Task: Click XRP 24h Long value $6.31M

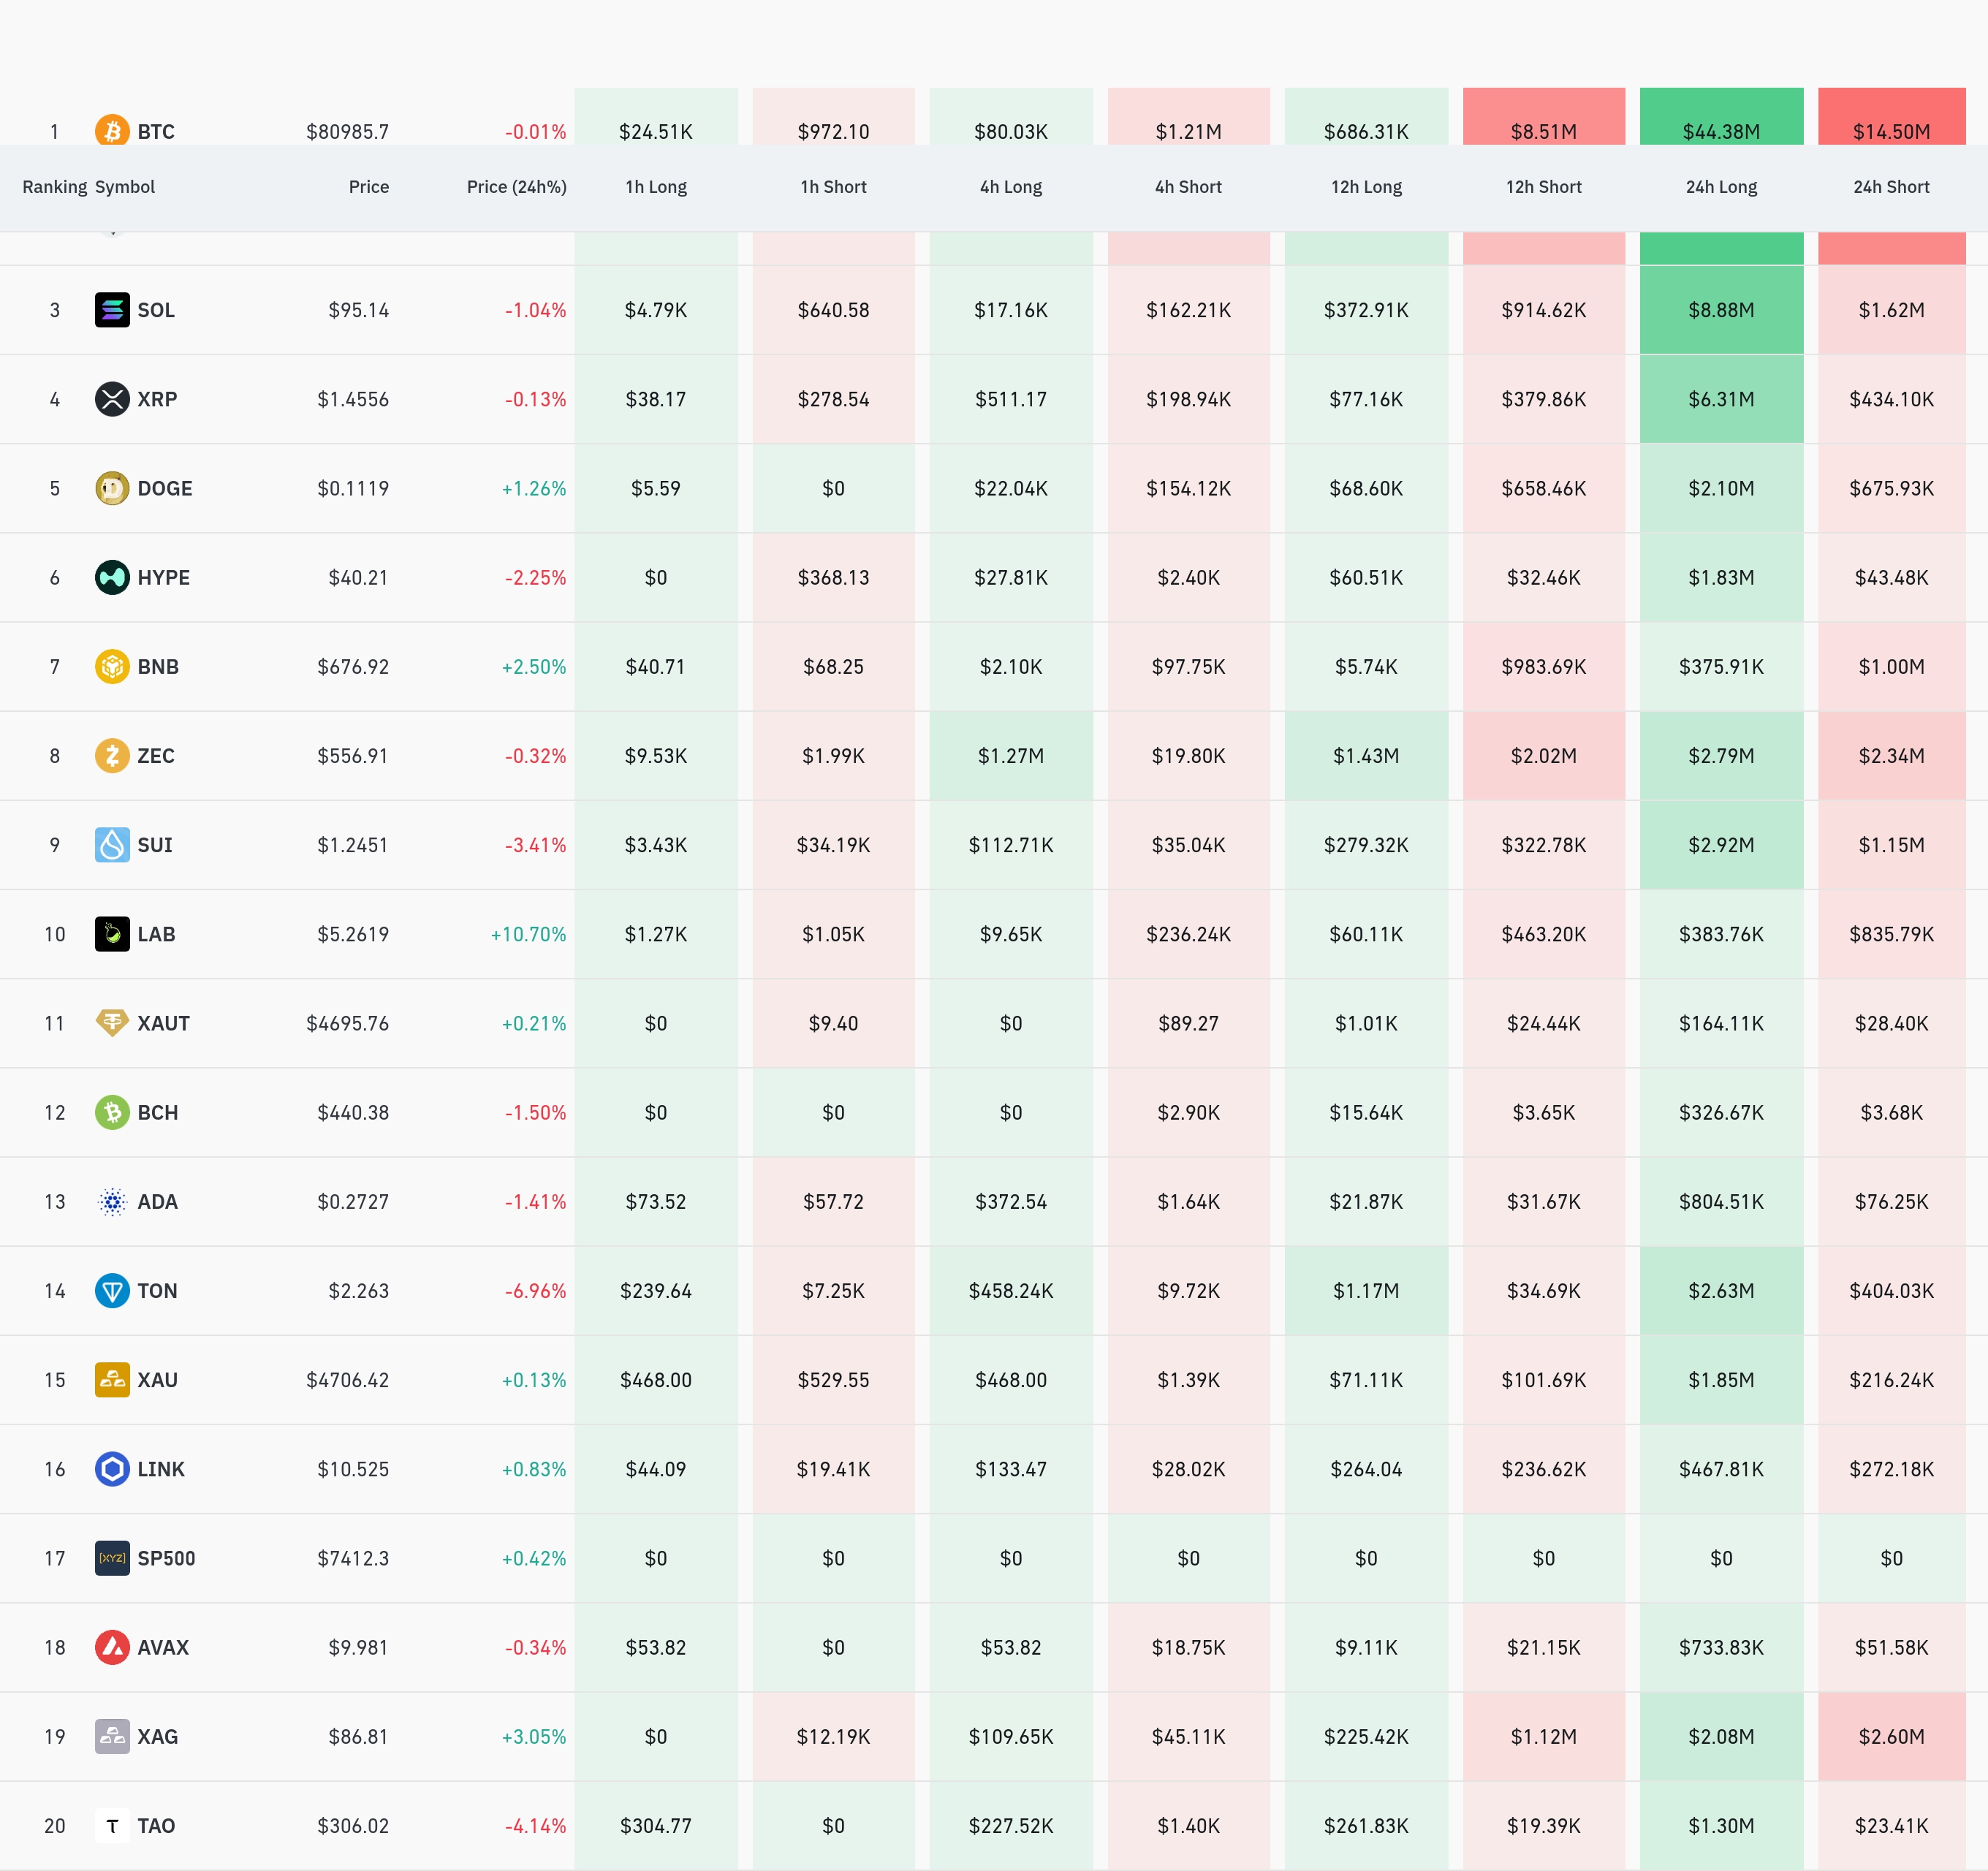Action: click(1722, 399)
